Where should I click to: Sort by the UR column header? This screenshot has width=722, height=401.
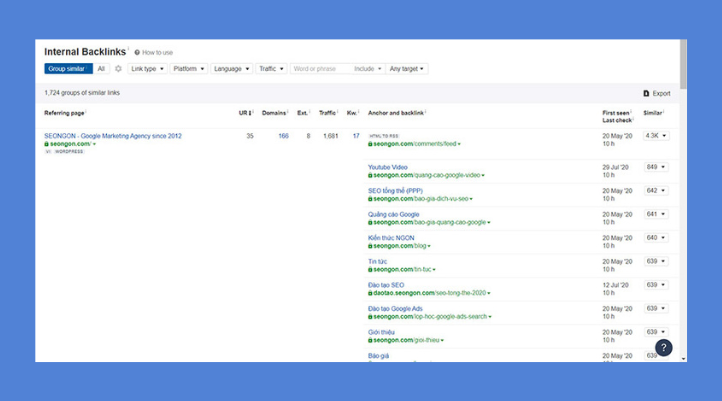(246, 113)
